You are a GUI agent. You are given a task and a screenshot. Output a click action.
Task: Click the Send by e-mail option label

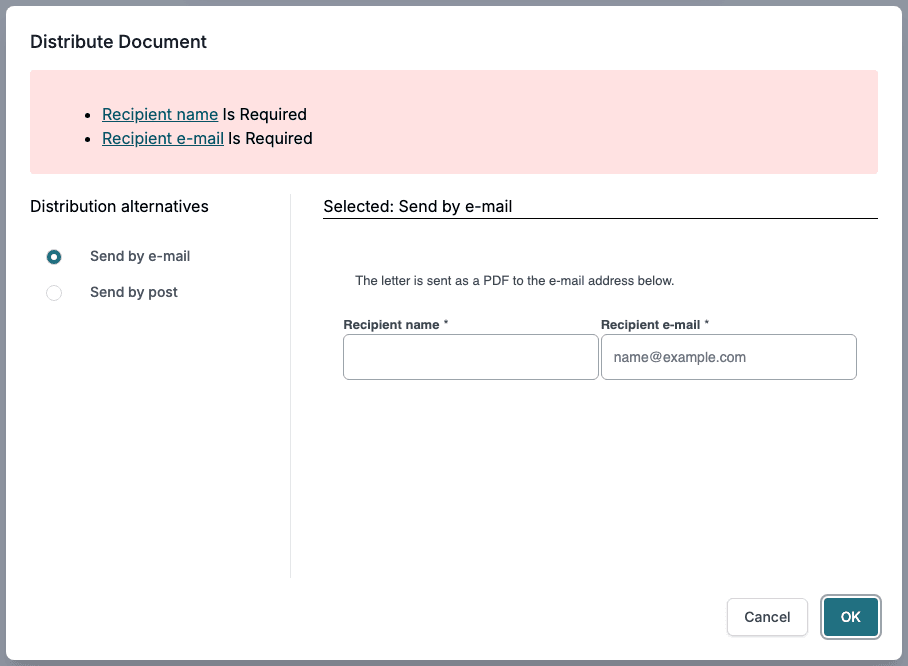(140, 257)
